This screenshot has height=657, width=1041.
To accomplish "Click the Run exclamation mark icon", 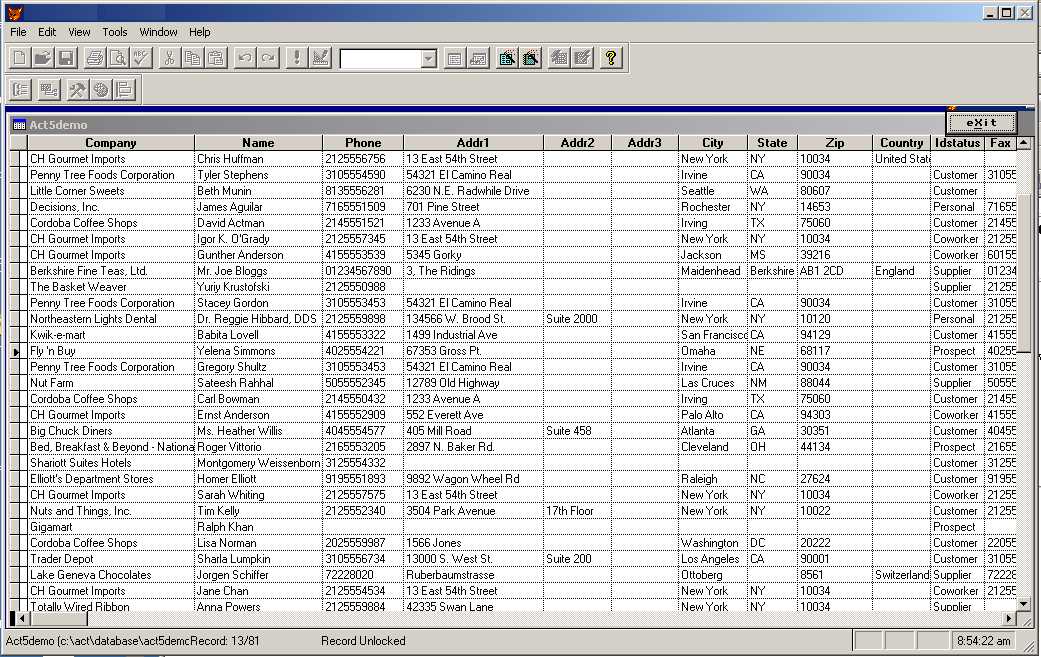I will click(x=296, y=58).
